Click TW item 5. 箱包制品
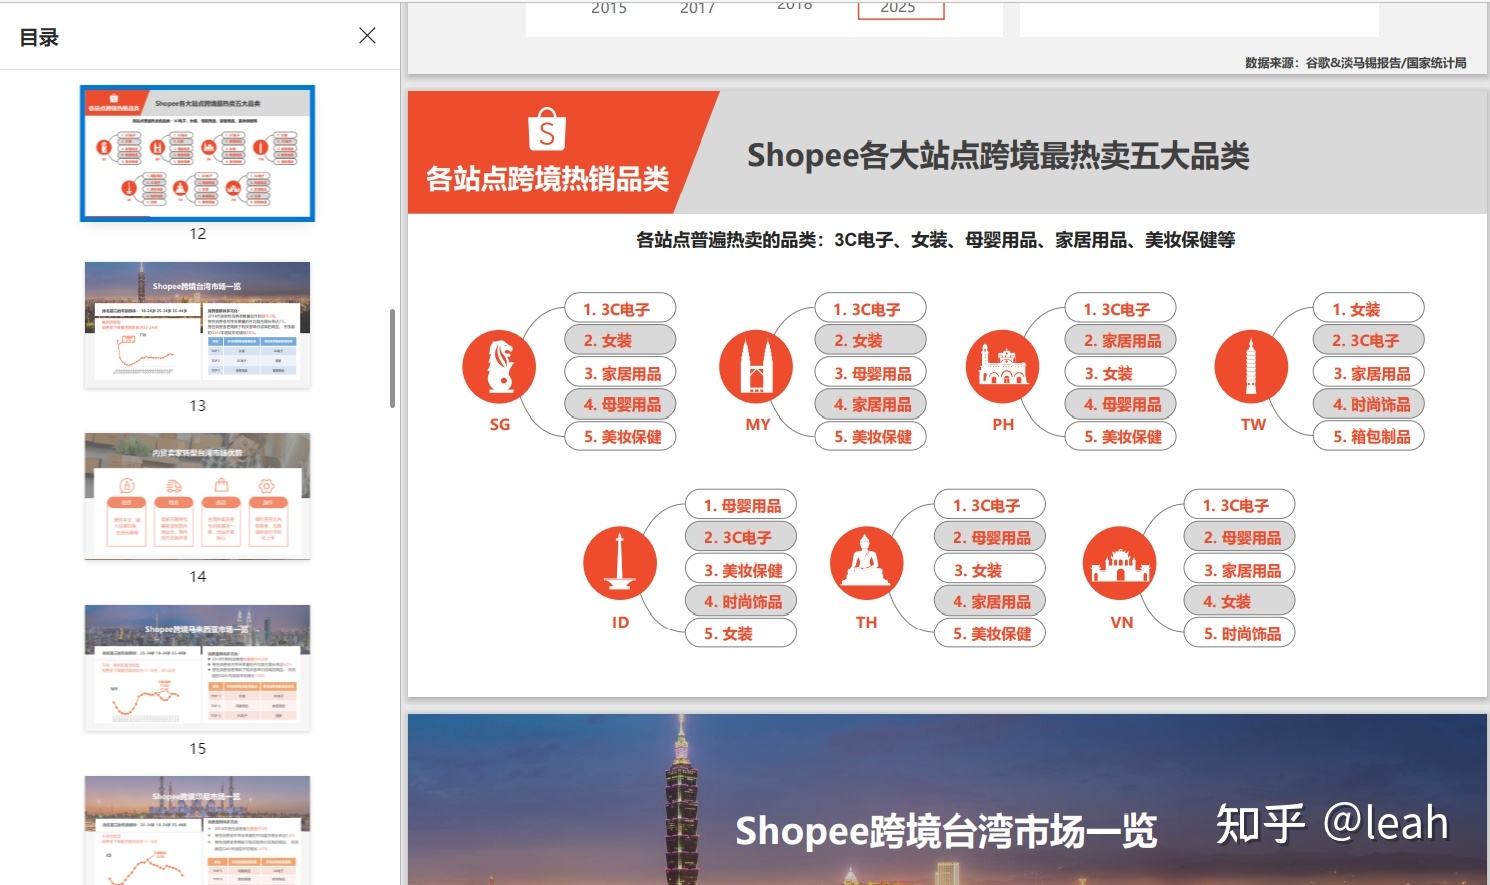The width and height of the screenshot is (1490, 885). coord(1369,436)
